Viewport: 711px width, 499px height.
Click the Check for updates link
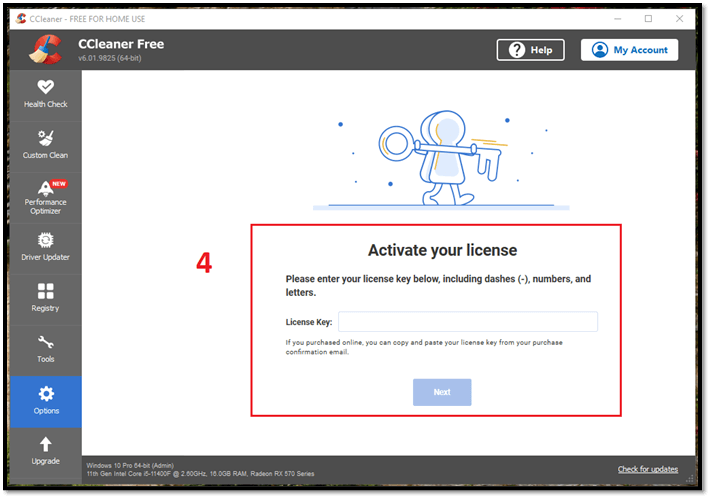(648, 469)
